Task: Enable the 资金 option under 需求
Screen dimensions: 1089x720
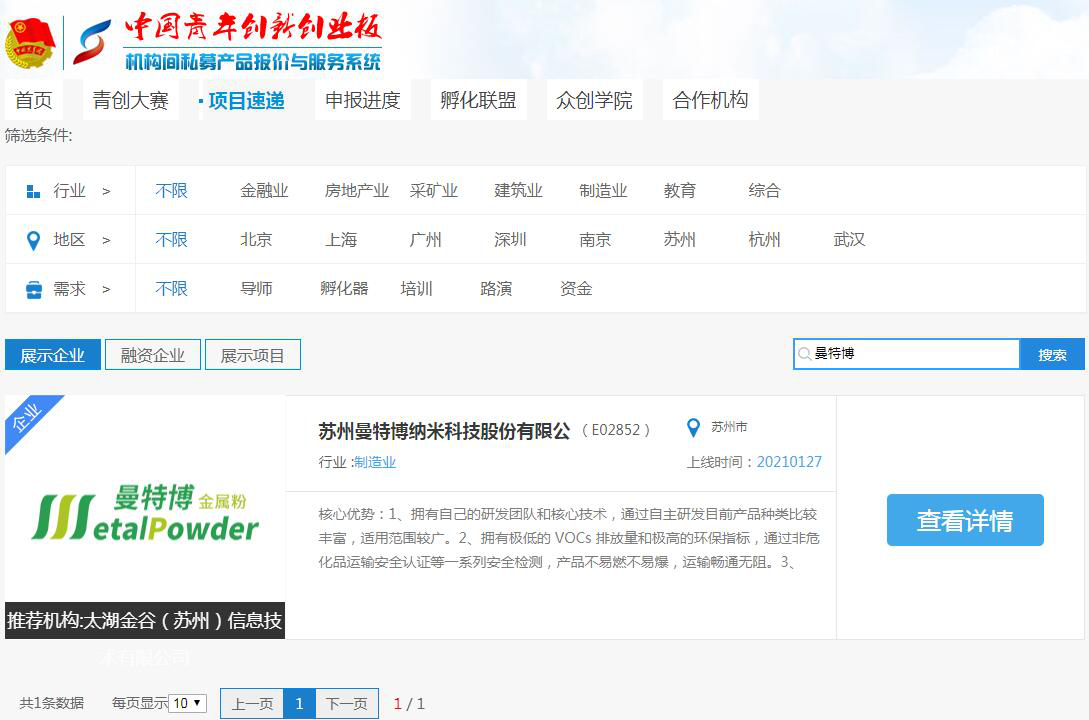Action: coord(577,288)
